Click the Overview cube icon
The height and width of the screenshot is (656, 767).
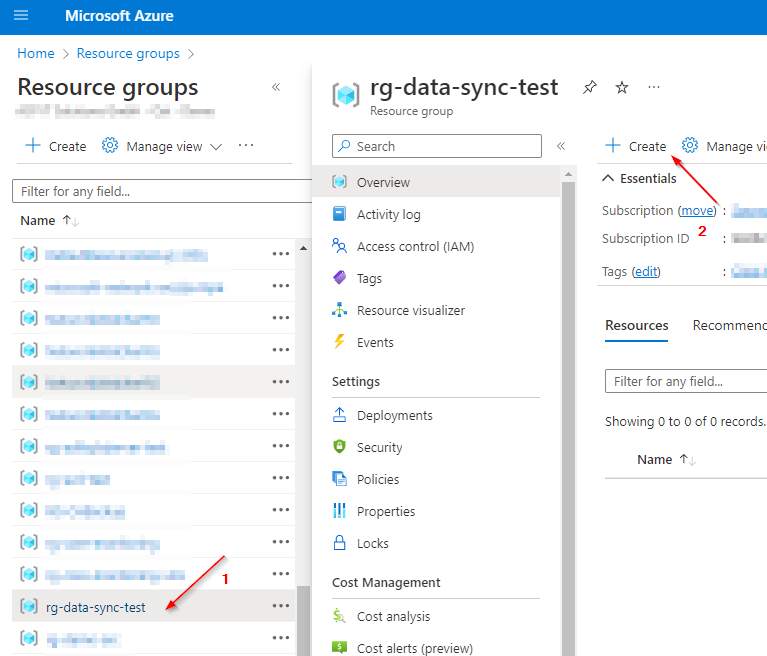pyautogui.click(x=339, y=182)
